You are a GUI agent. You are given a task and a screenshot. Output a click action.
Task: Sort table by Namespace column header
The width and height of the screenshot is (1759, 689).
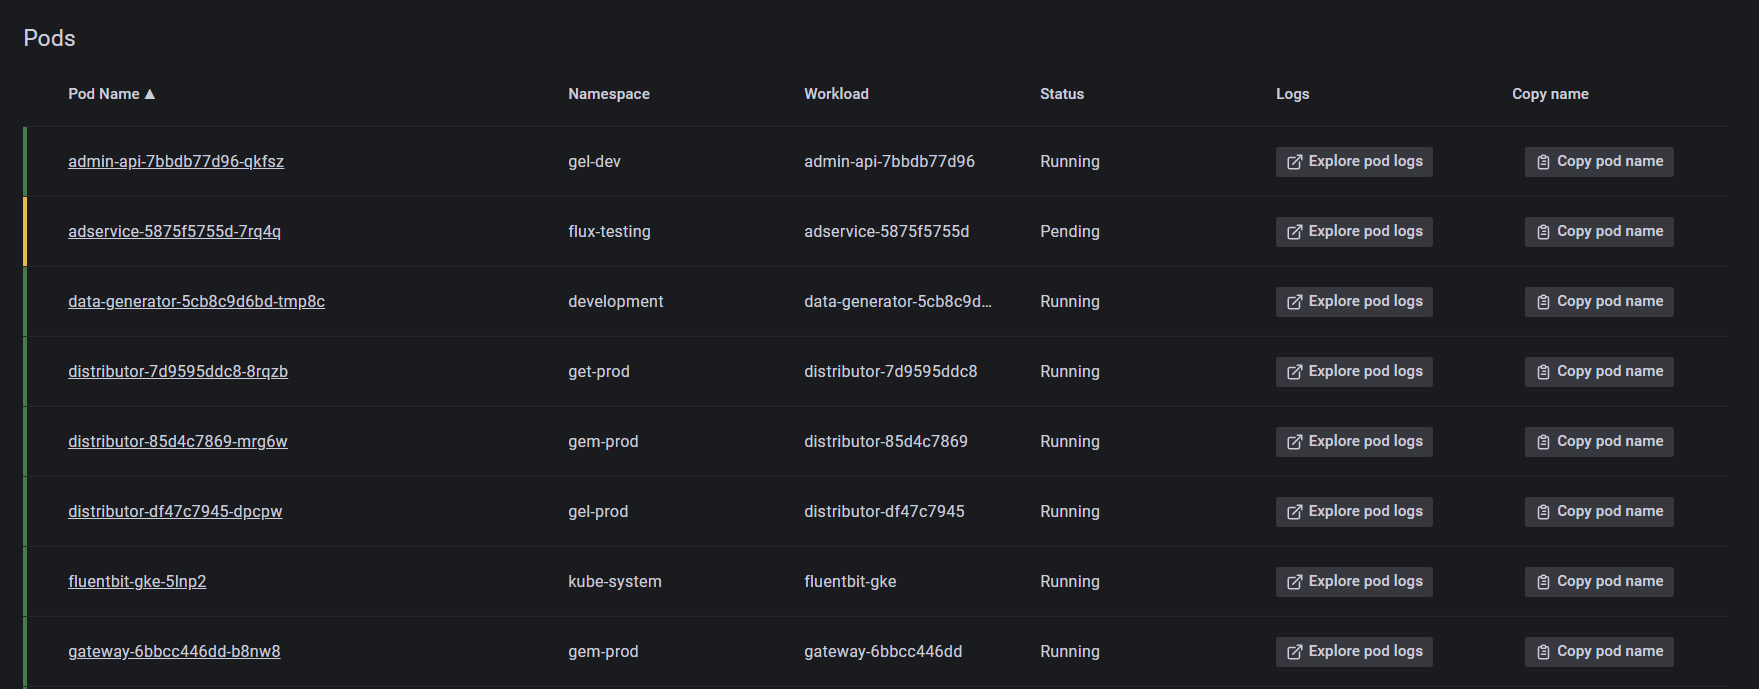608,94
